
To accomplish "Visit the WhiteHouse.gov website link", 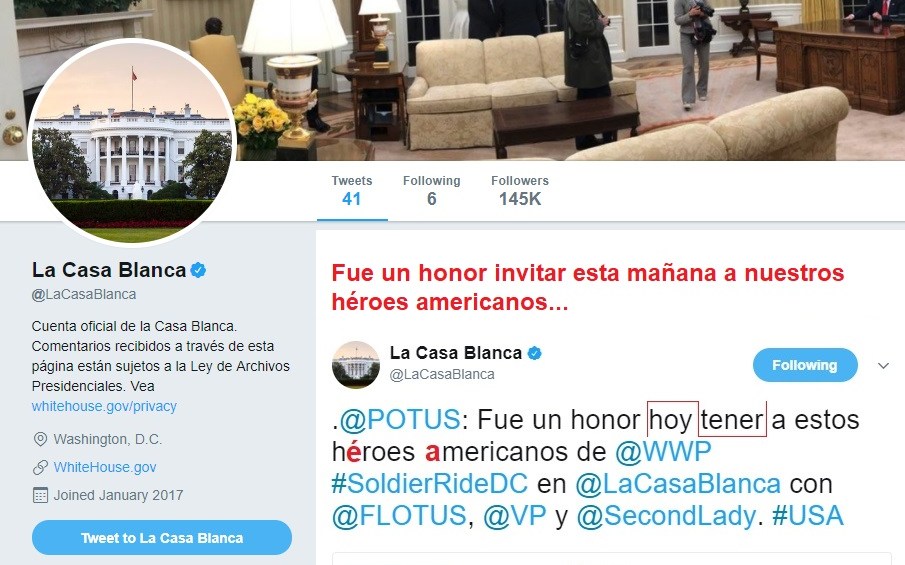I will pyautogui.click(x=105, y=467).
